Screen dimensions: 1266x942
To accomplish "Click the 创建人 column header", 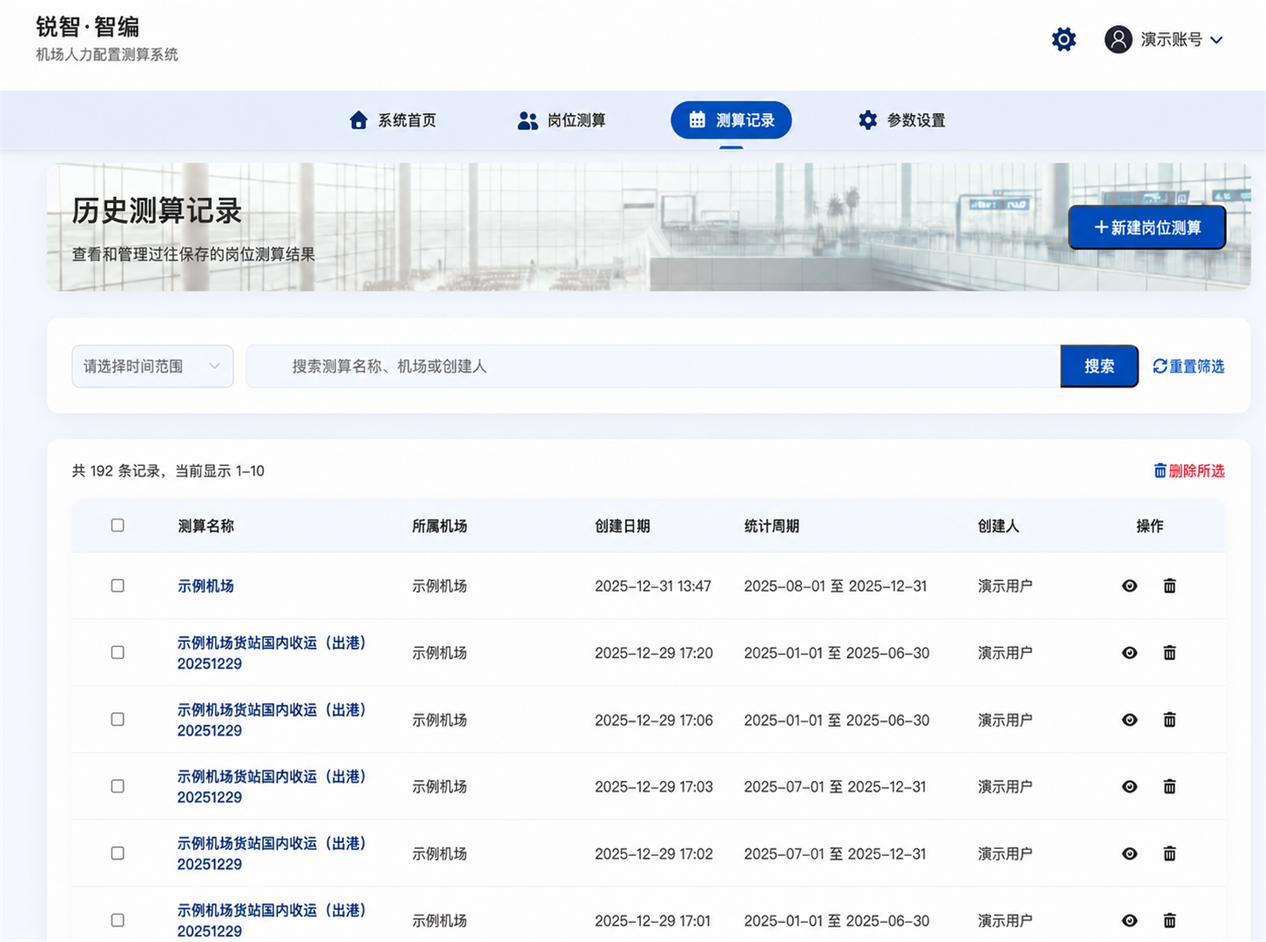I will tap(999, 526).
